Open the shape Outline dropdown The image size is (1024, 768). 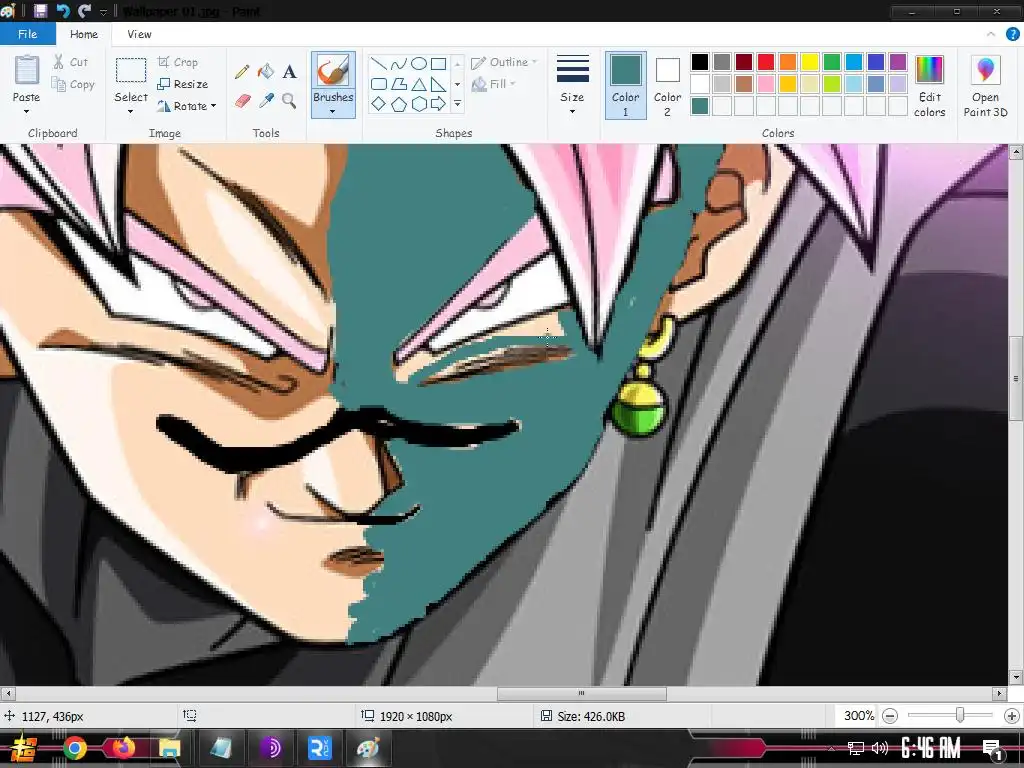pos(504,62)
